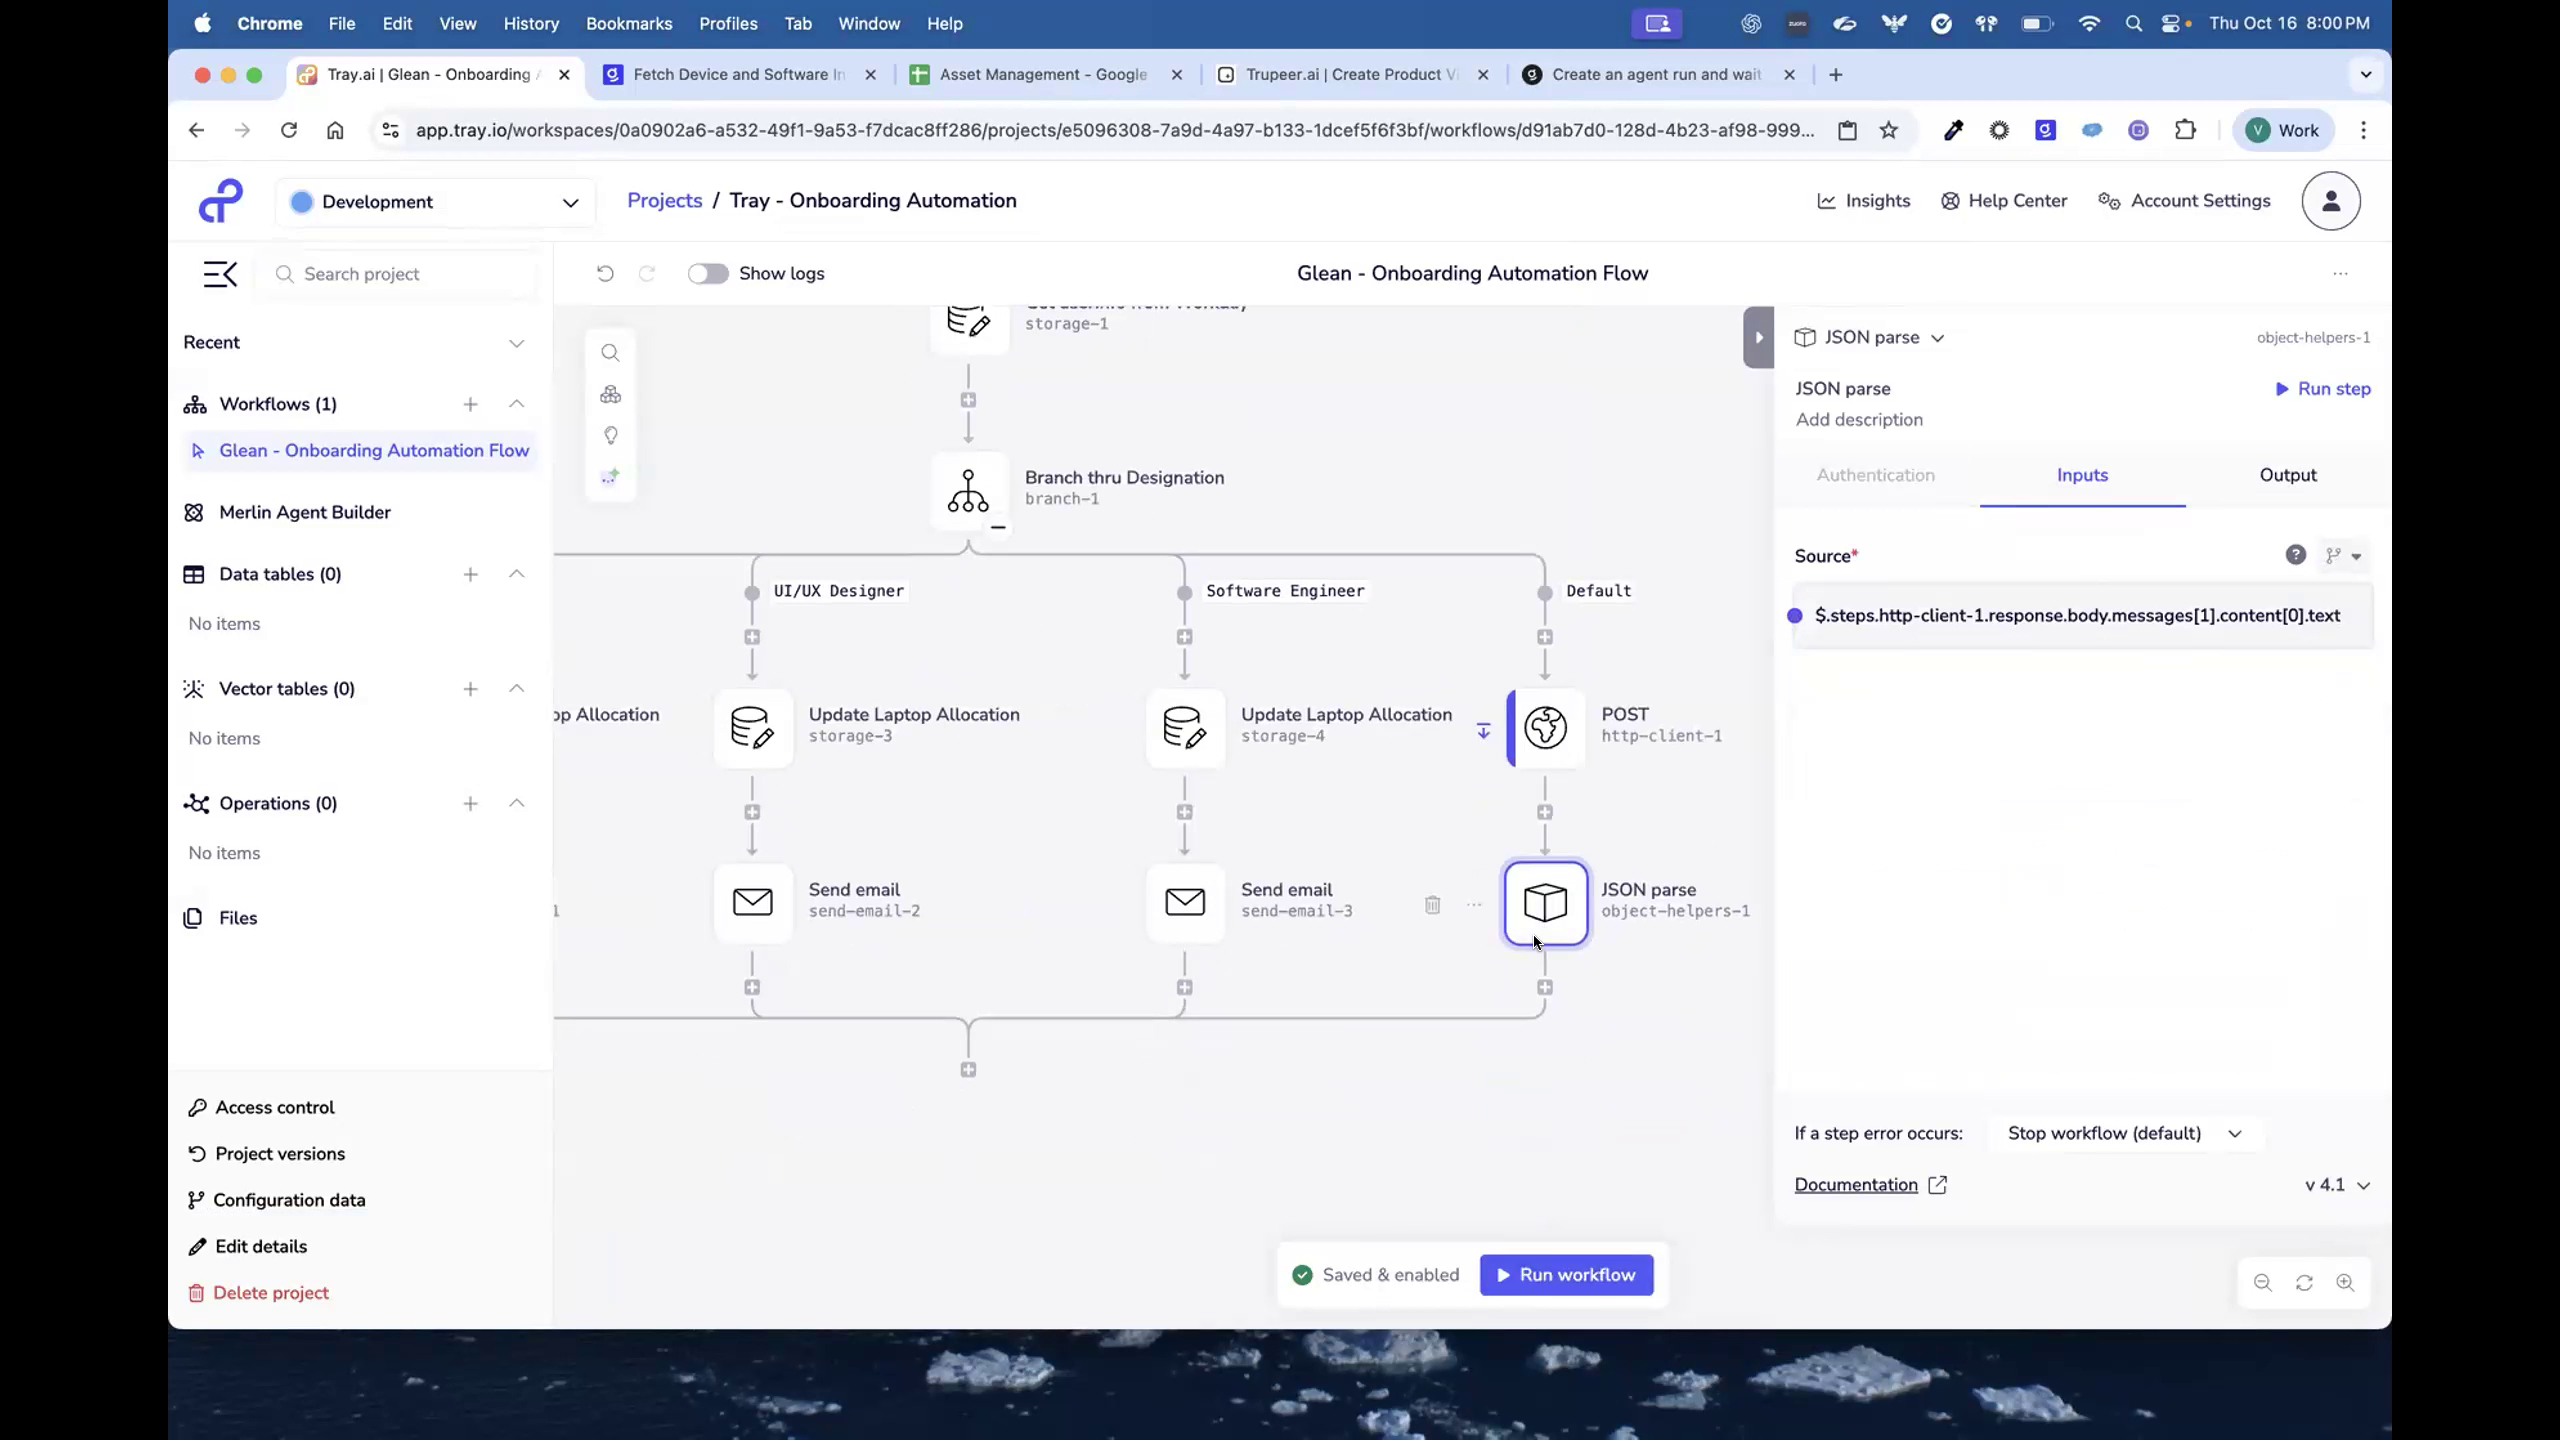Toggle the Show logs switch
This screenshot has width=2560, height=1440.
pos(708,273)
